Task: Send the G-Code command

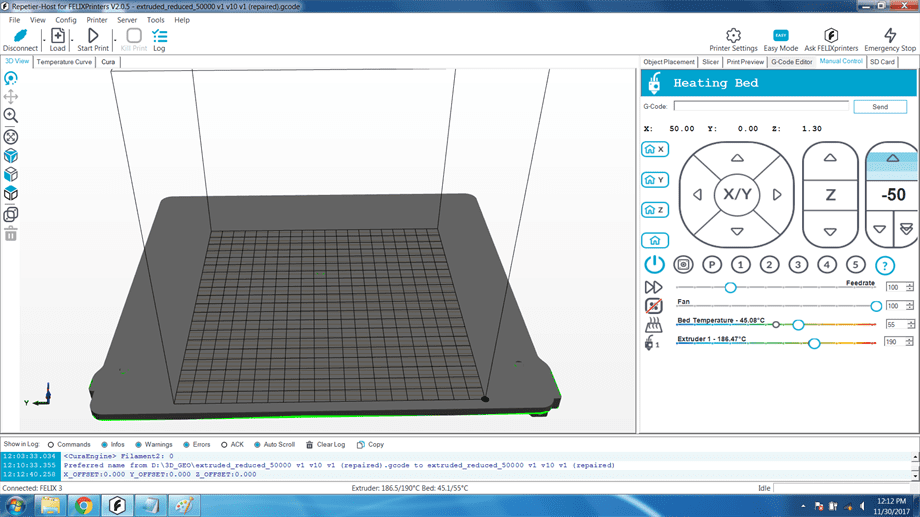Action: 880,107
